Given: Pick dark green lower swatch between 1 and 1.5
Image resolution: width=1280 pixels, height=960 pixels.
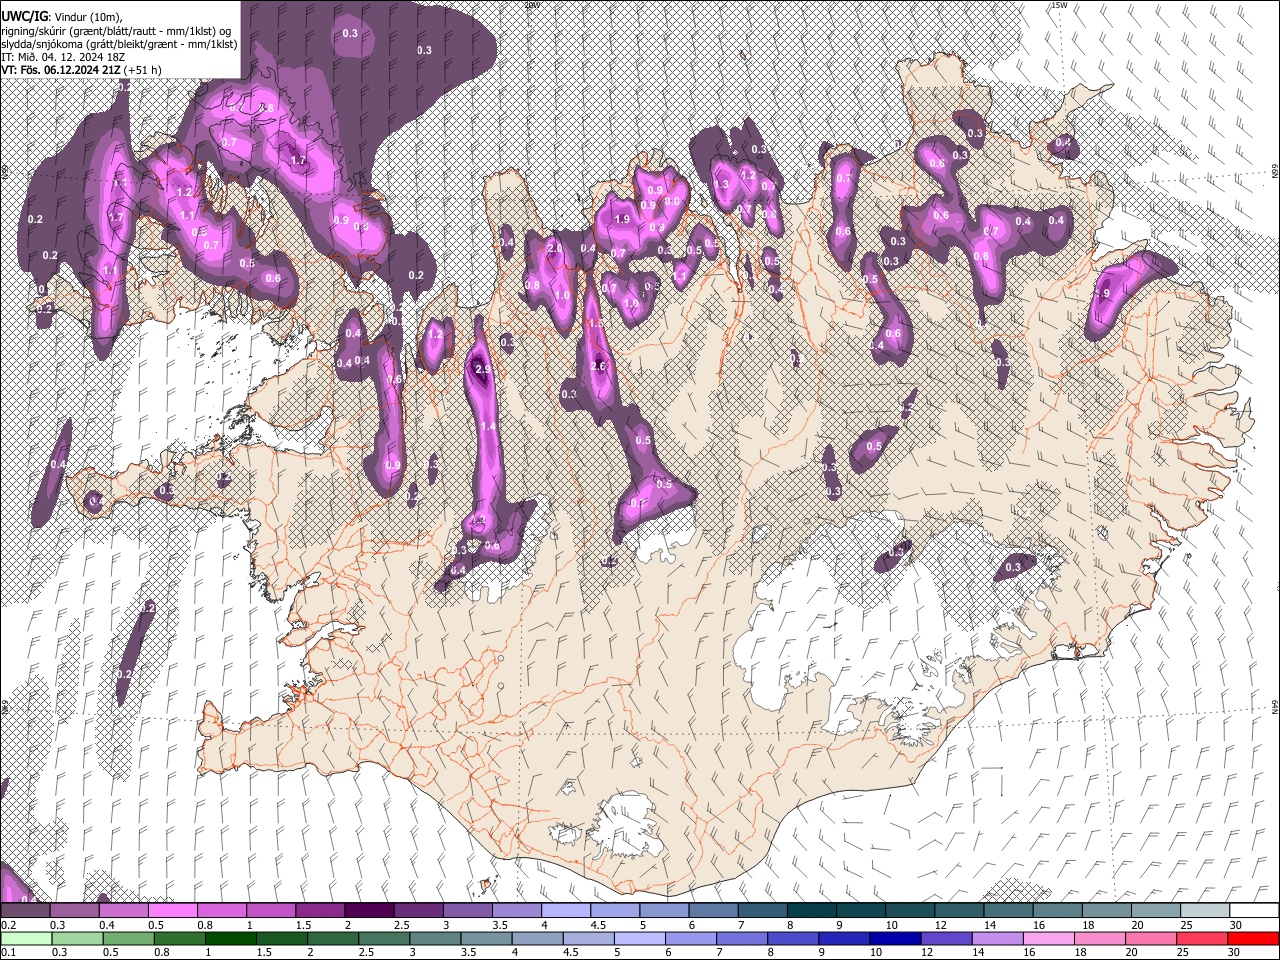Looking at the screenshot, I should pos(230,938).
